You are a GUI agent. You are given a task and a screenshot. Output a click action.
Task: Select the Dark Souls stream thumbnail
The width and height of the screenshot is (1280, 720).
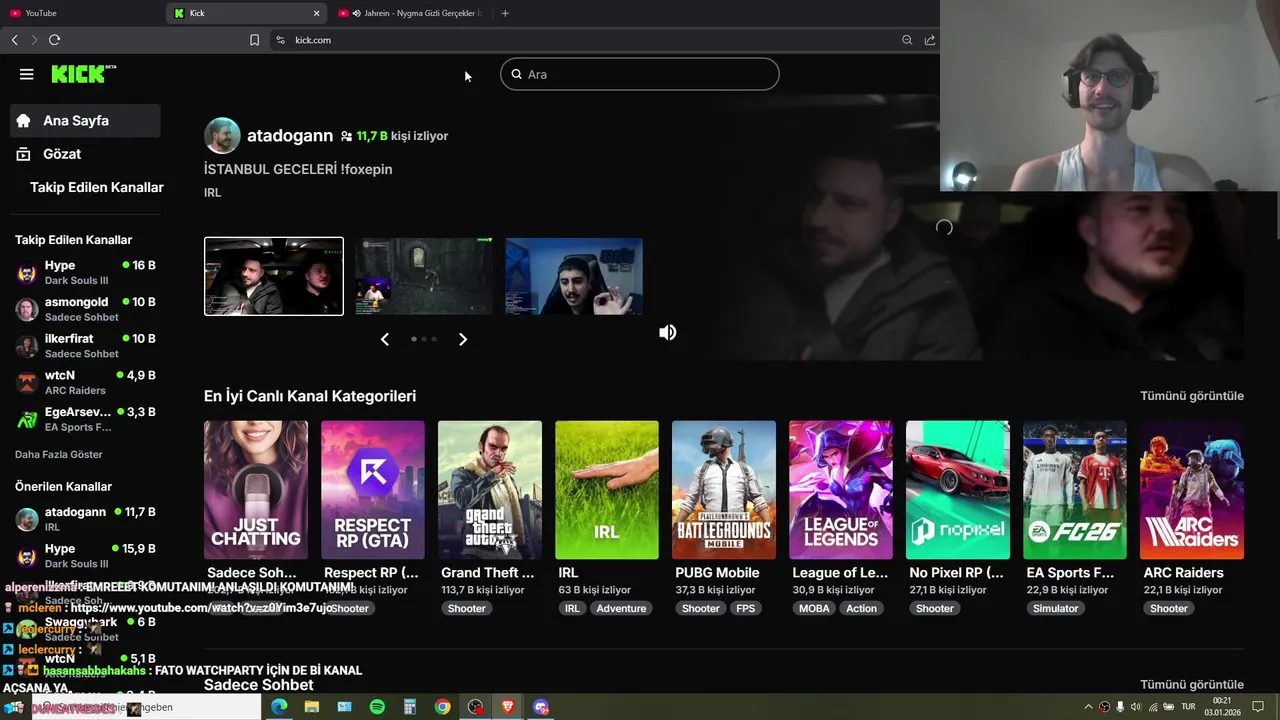pos(424,276)
